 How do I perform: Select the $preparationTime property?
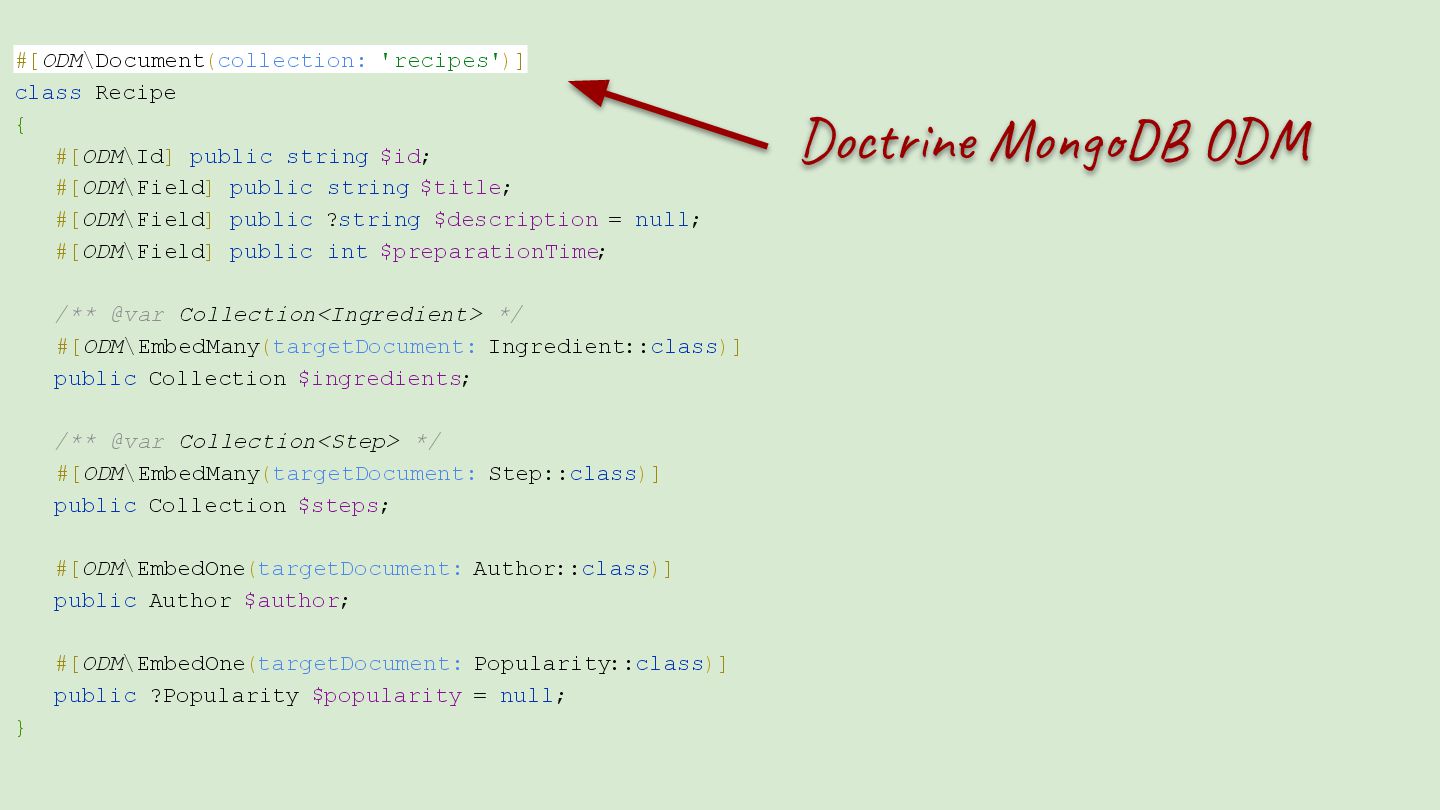coord(489,252)
